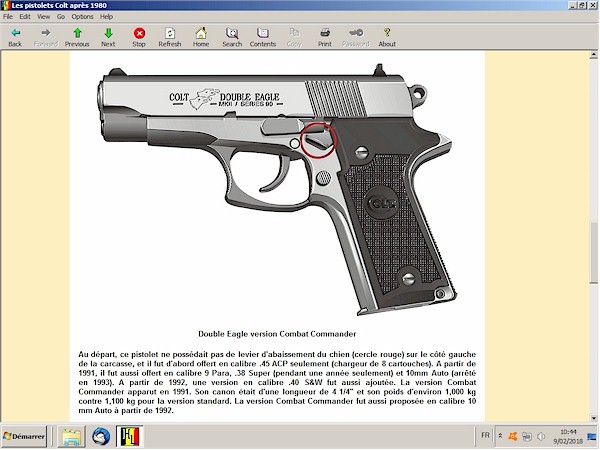Viewport: 600px width, 450px height.
Task: Go to the Next page
Action: (x=108, y=37)
